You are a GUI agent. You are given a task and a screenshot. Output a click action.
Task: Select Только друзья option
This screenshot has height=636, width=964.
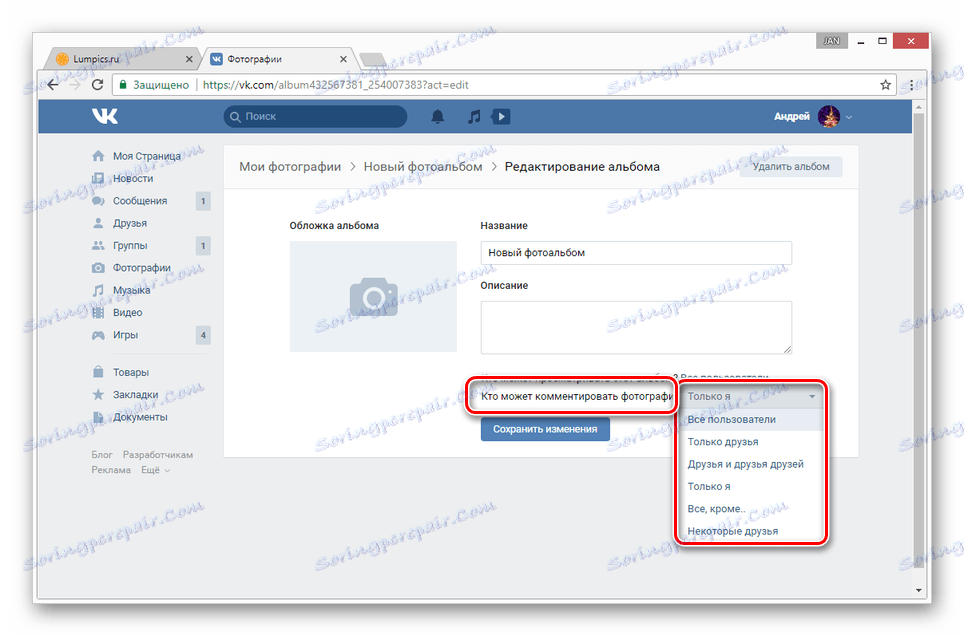tap(751, 442)
